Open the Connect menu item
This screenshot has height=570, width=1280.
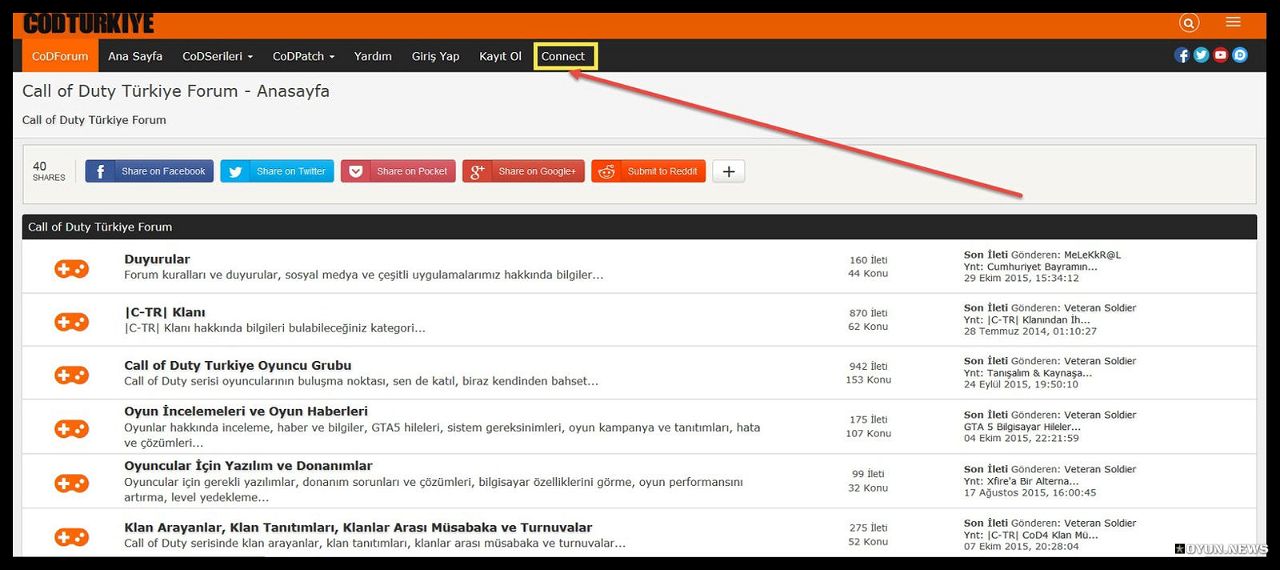tap(563, 56)
